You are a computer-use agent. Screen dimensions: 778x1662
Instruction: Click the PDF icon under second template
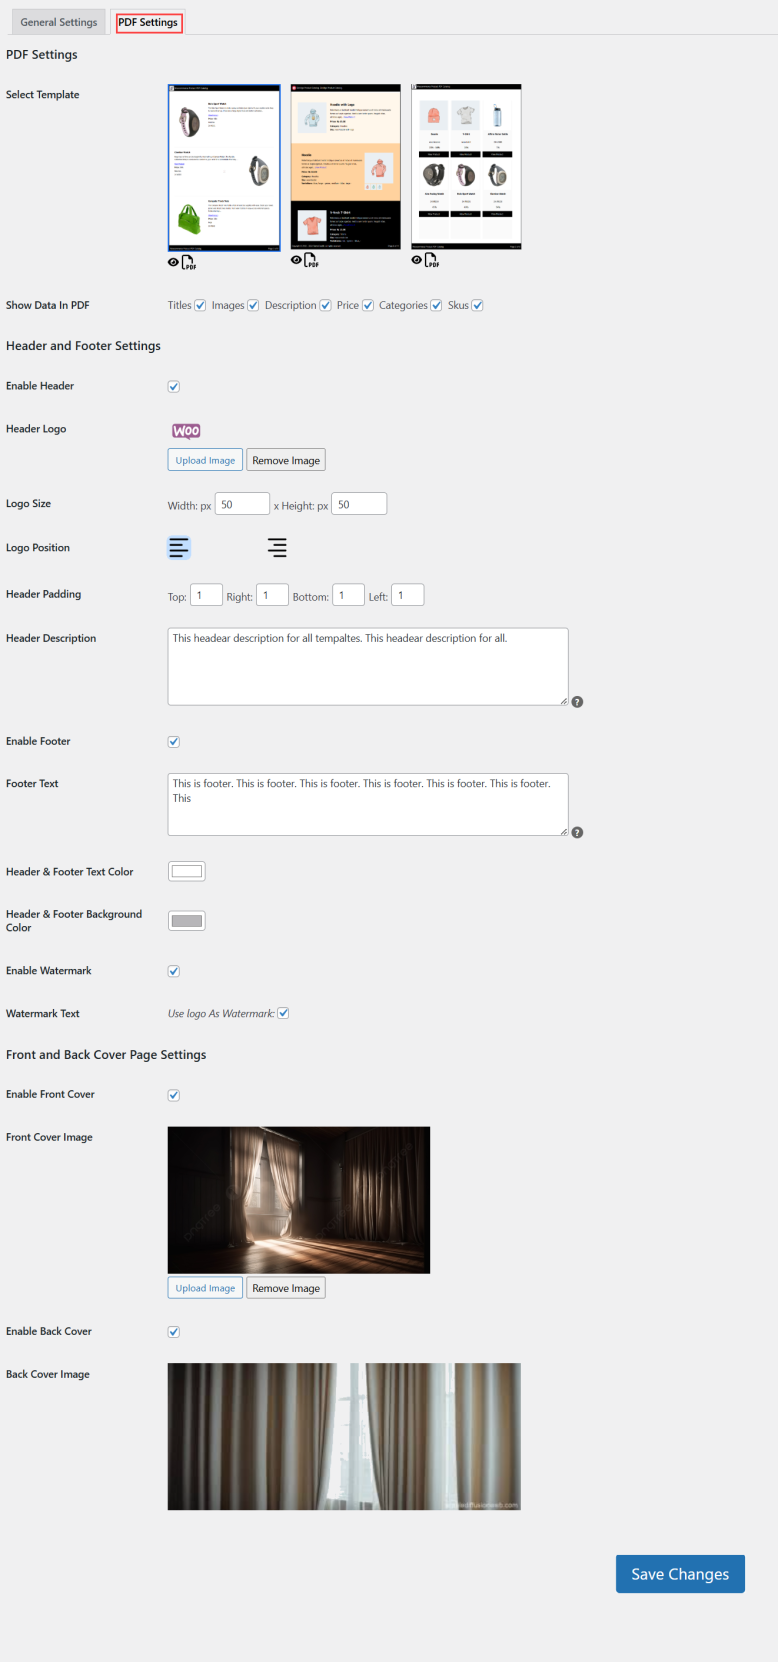[312, 260]
